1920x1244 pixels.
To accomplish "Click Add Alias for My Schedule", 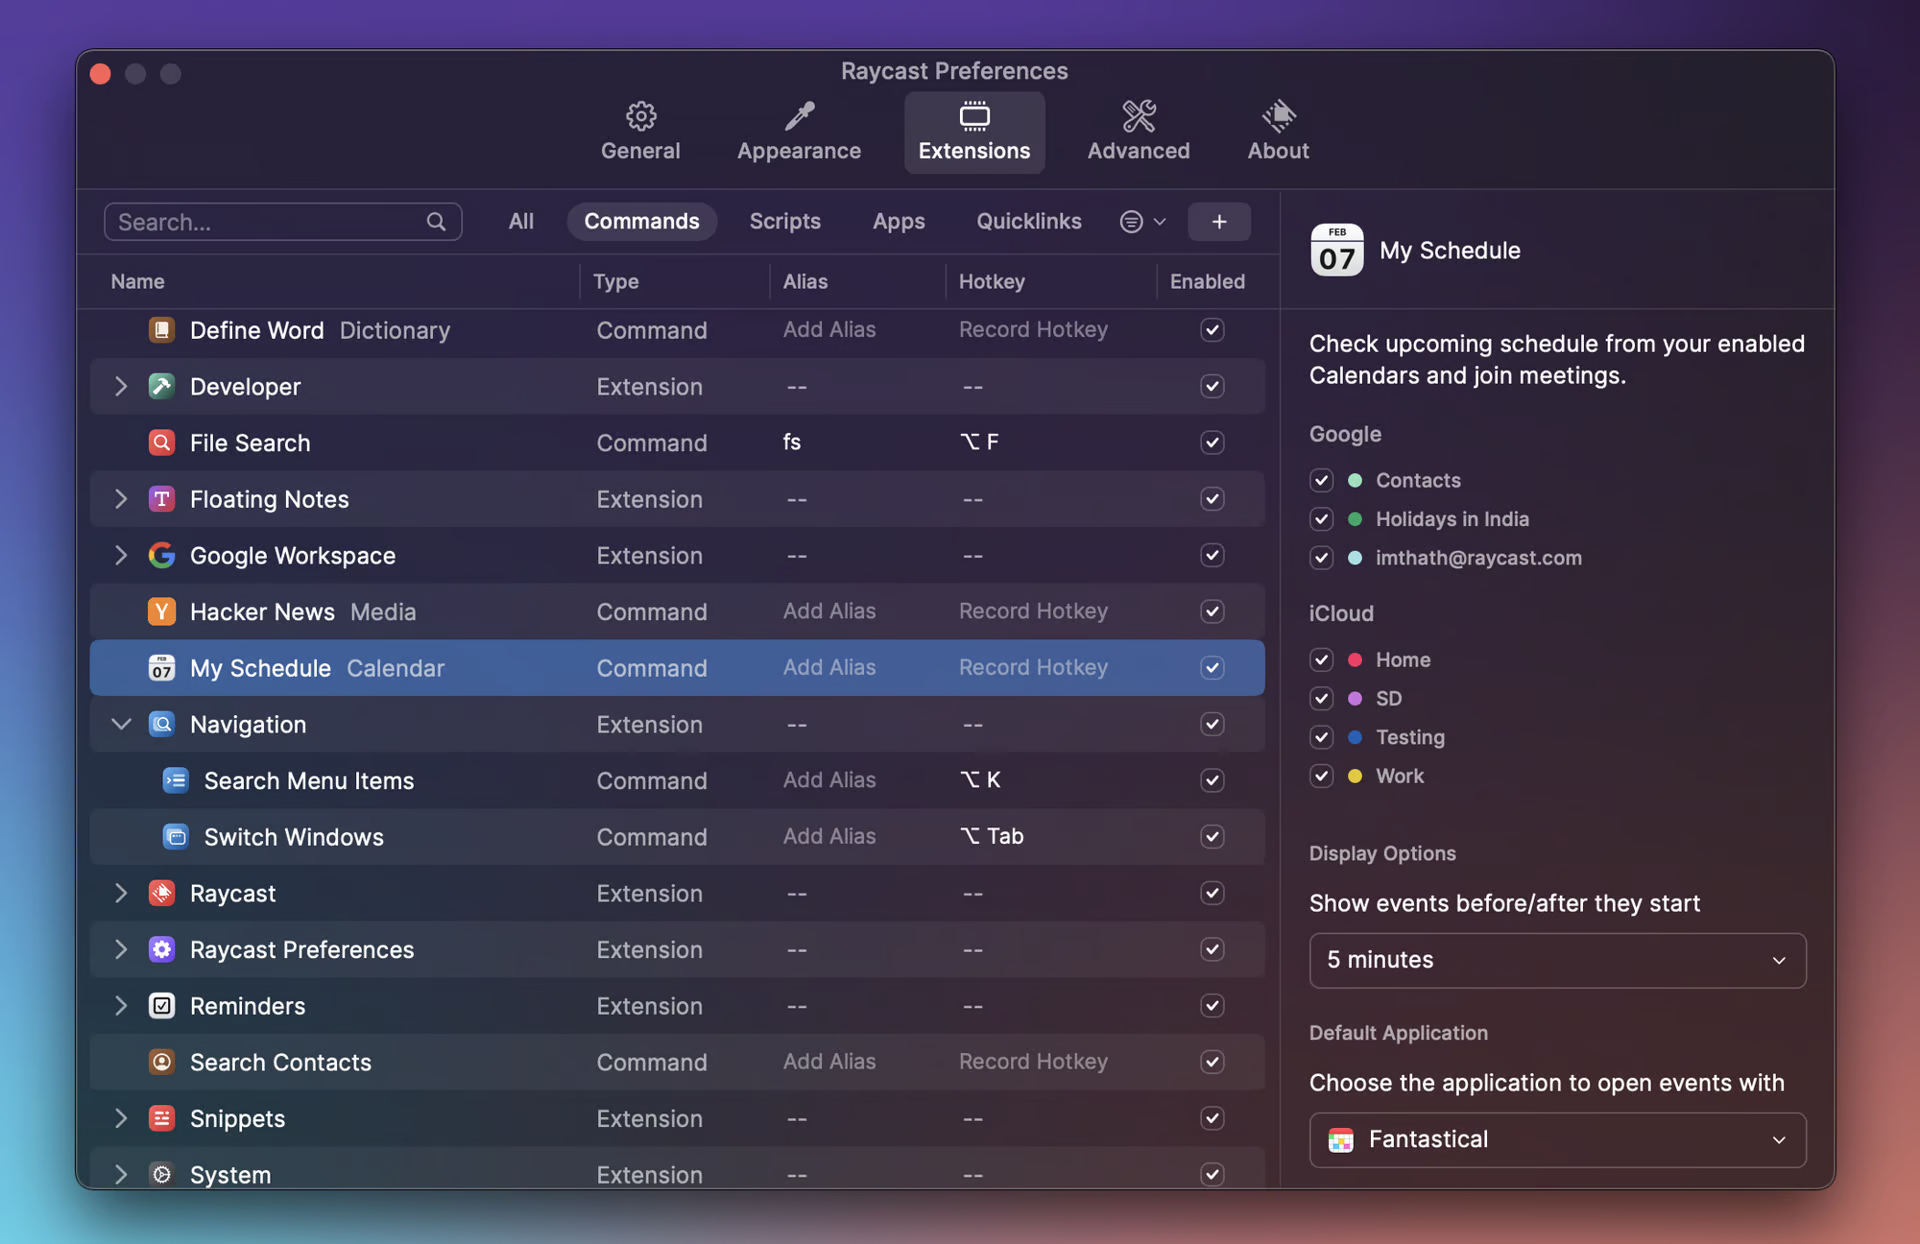I will coord(829,667).
